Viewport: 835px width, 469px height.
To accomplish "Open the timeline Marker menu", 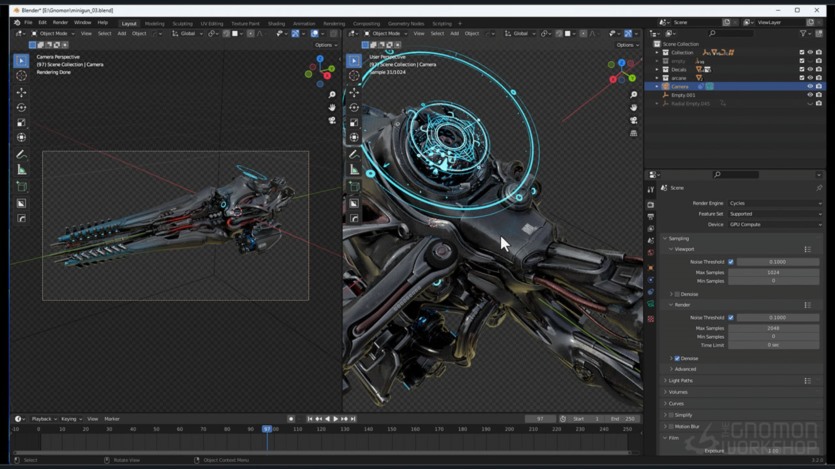I will point(112,419).
